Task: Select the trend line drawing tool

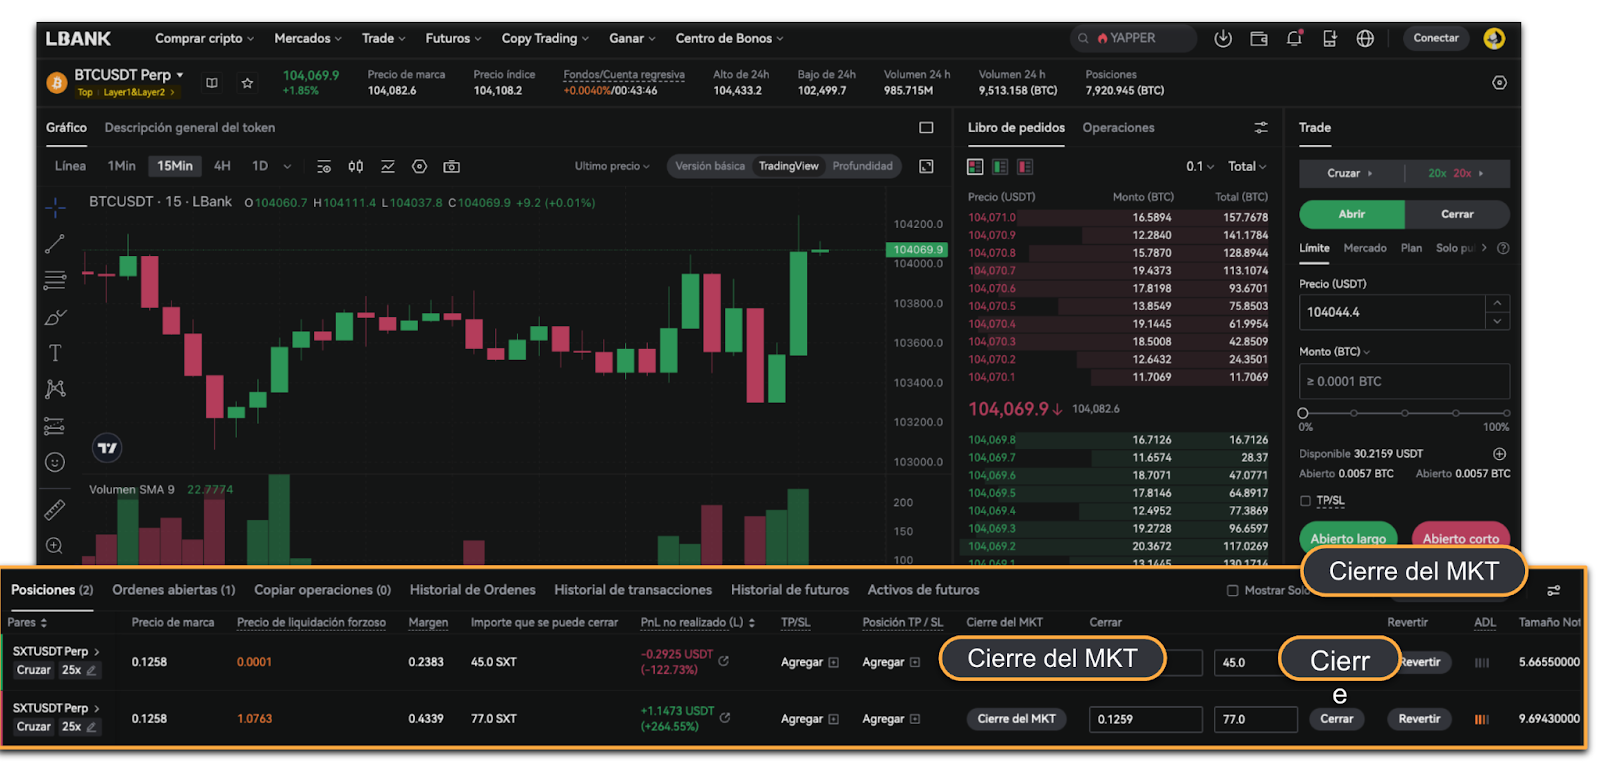Action: [x=55, y=244]
